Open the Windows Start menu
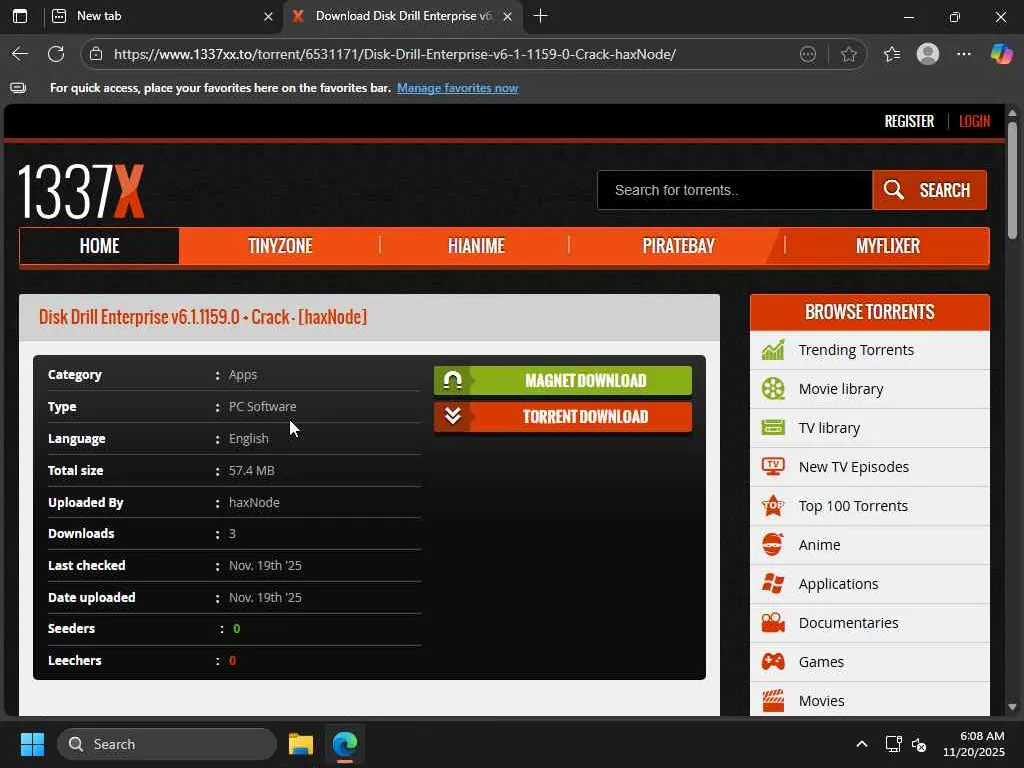 pyautogui.click(x=32, y=744)
